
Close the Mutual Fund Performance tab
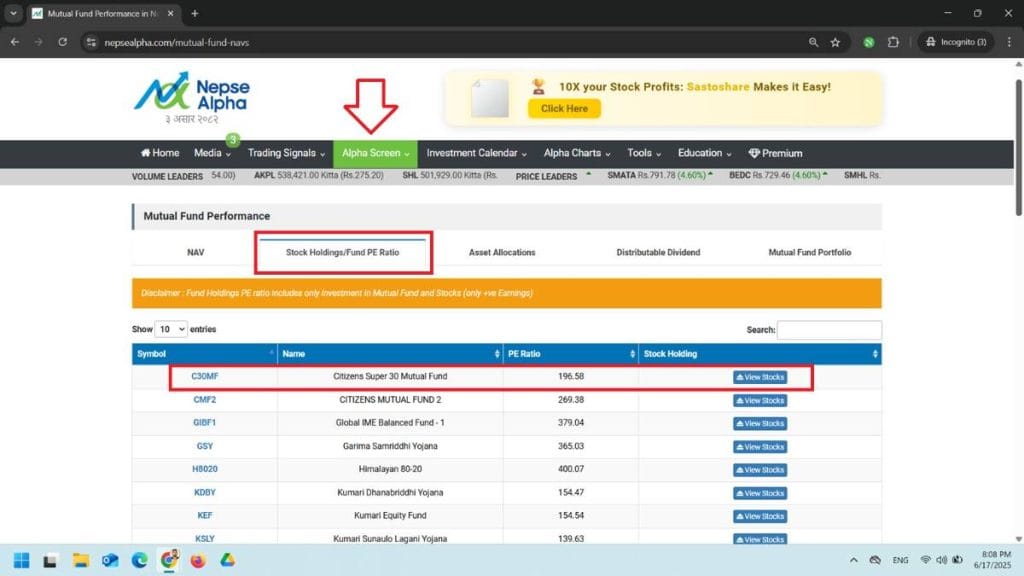tap(170, 13)
